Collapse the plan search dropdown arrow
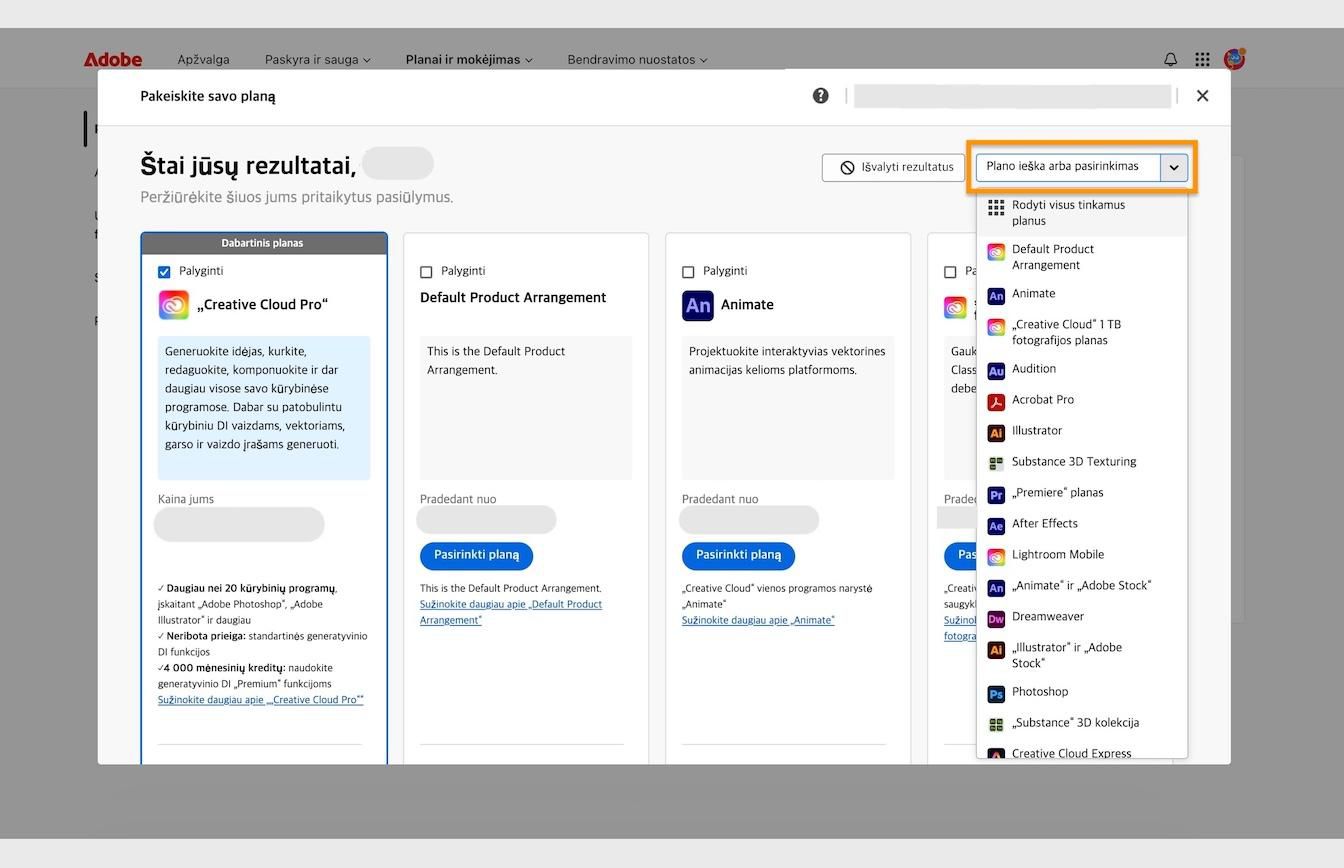 coord(1174,167)
